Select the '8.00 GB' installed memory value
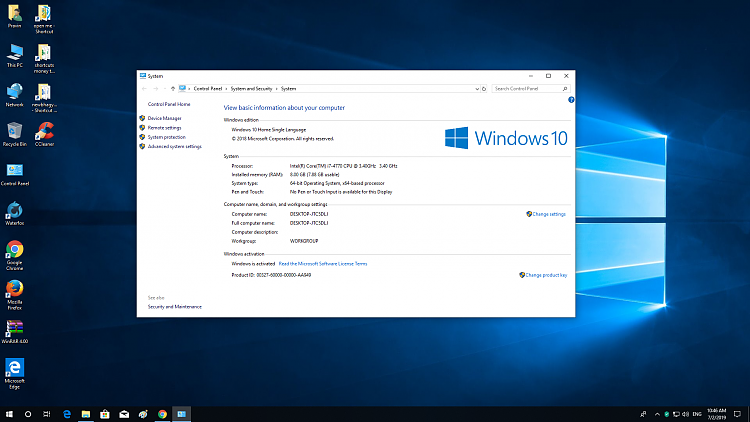 click(x=297, y=175)
